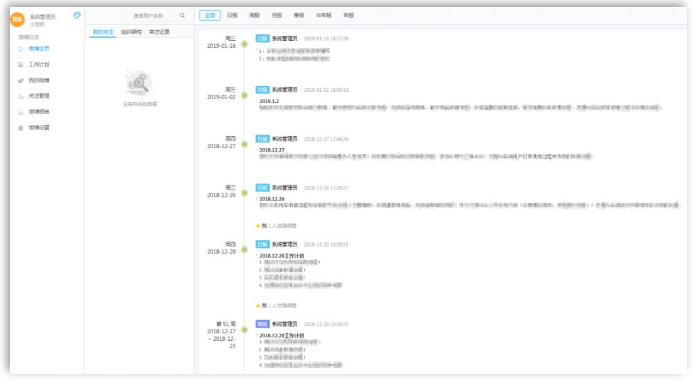Click timeline dot for 2019-01-16
698x384 pixels.
[x=244, y=44]
